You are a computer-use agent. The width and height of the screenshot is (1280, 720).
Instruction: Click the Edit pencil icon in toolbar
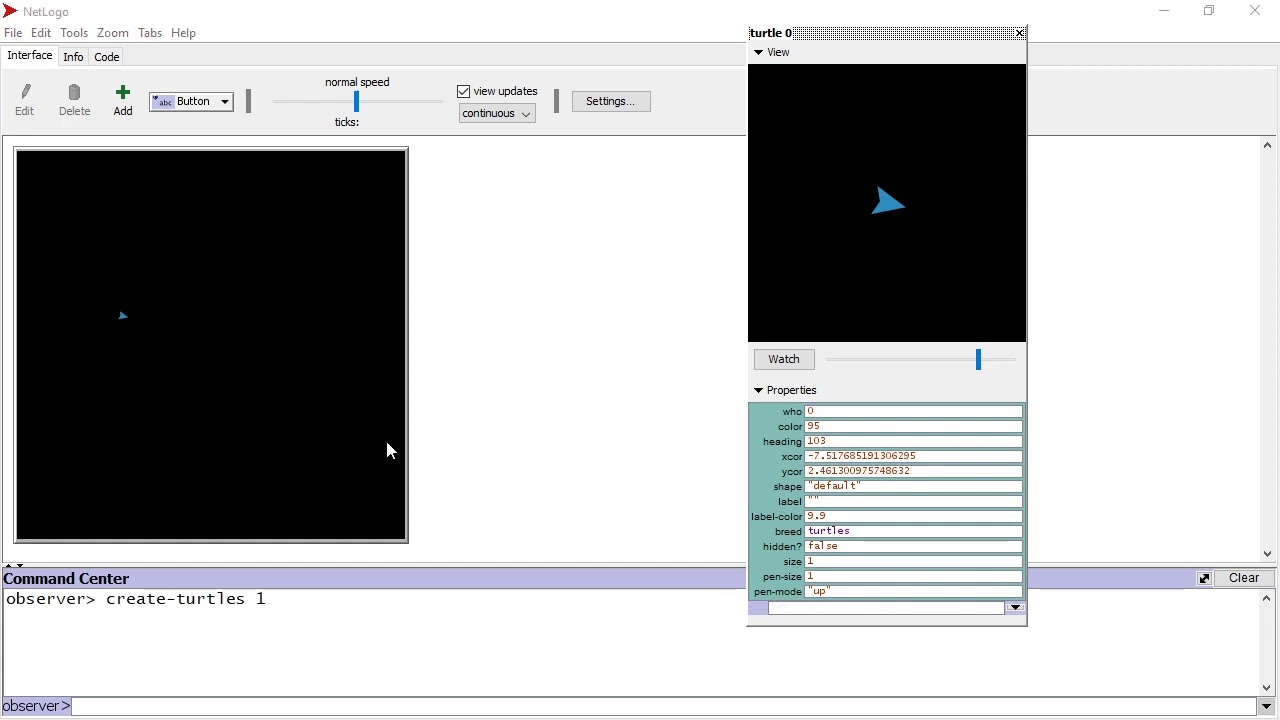click(x=25, y=93)
